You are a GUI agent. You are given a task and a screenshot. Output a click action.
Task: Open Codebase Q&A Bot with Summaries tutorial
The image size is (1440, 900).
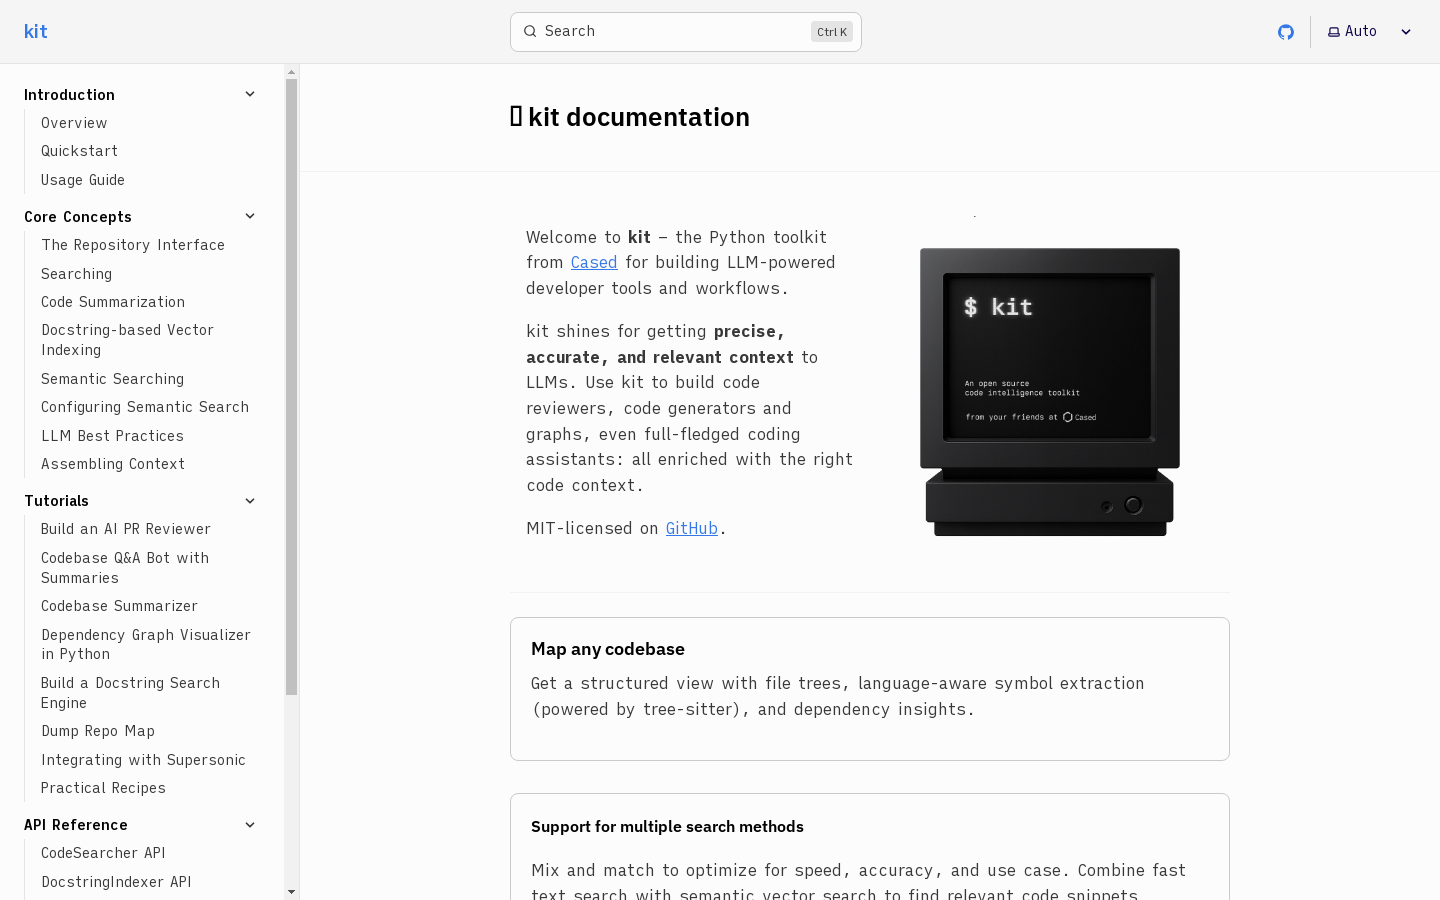(x=125, y=568)
